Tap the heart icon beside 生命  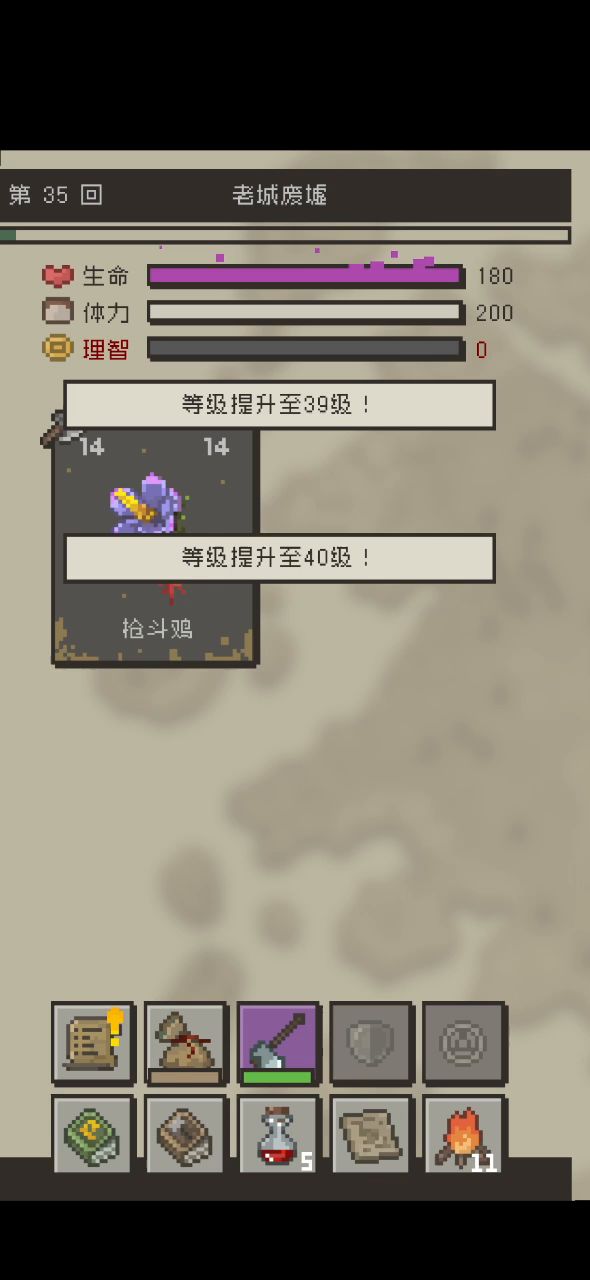58,275
